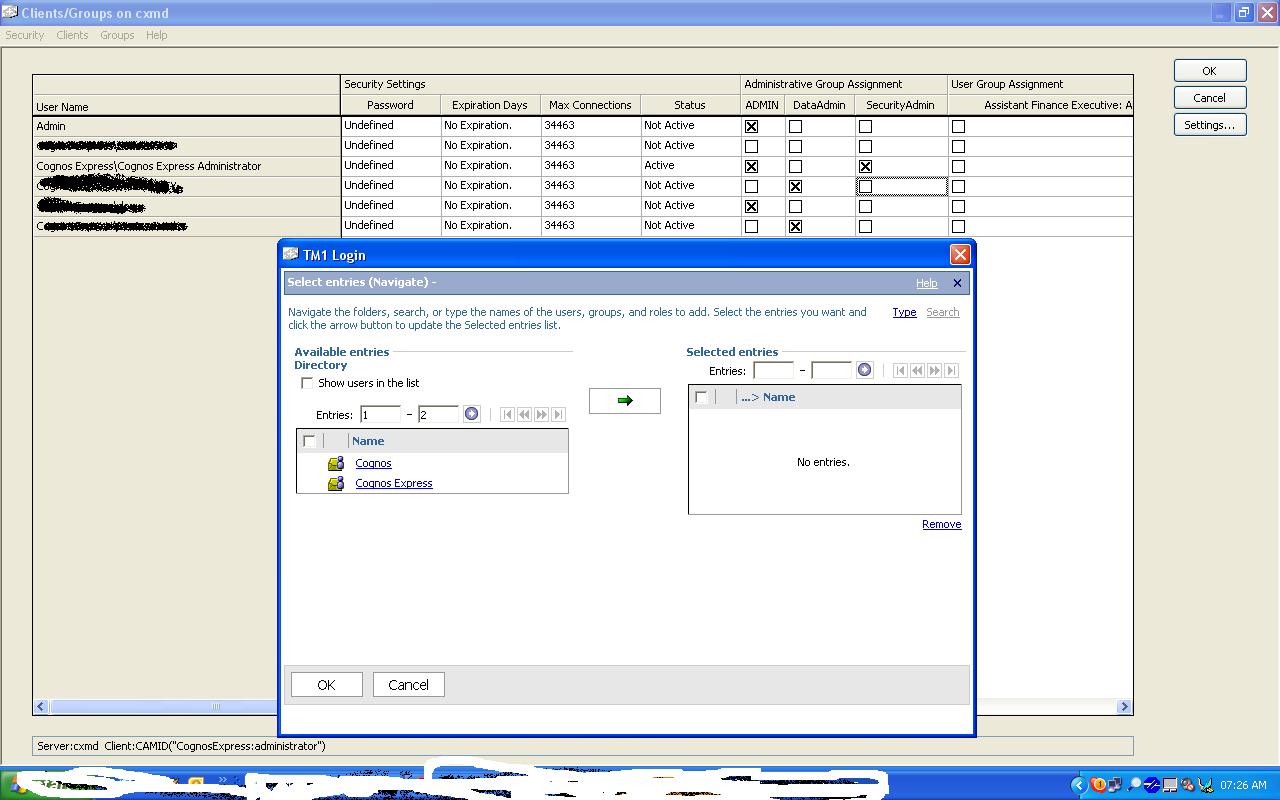This screenshot has height=800, width=1280.
Task: Tick the select-all checkbox in Selected entries header
Action: tap(701, 397)
